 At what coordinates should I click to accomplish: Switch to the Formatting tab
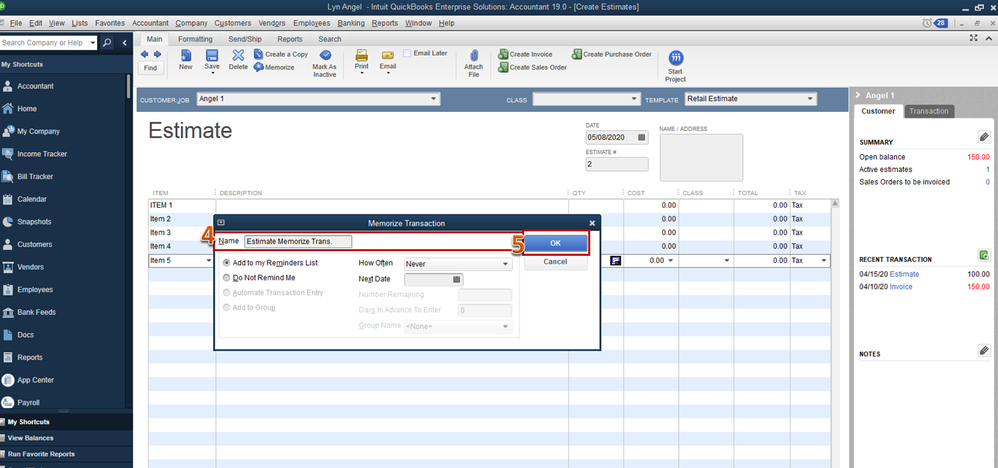(x=195, y=39)
